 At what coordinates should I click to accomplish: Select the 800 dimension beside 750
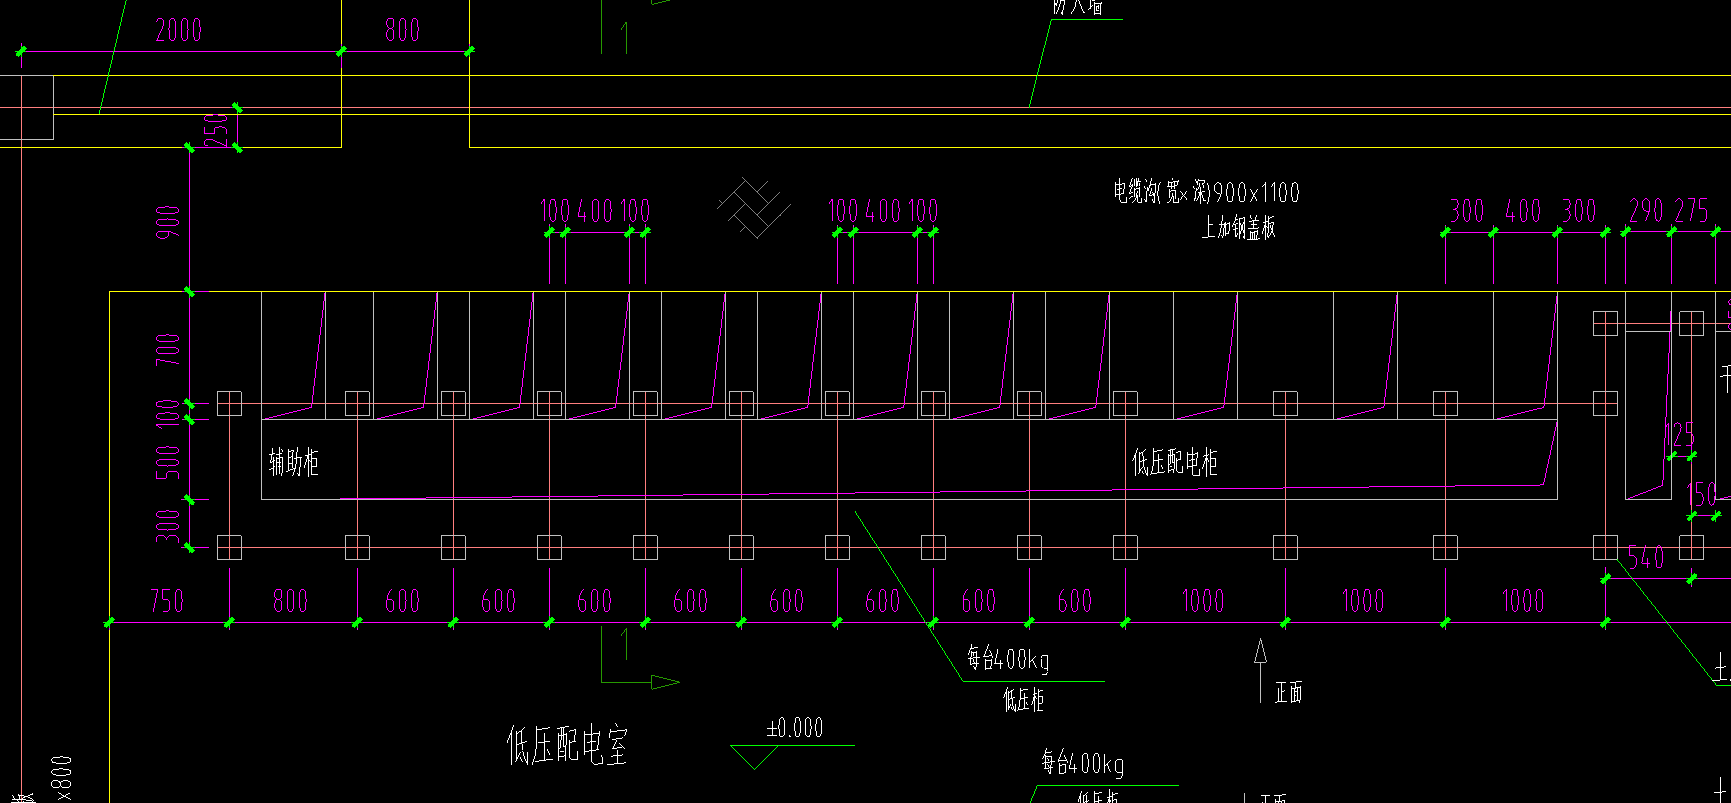coord(291,601)
